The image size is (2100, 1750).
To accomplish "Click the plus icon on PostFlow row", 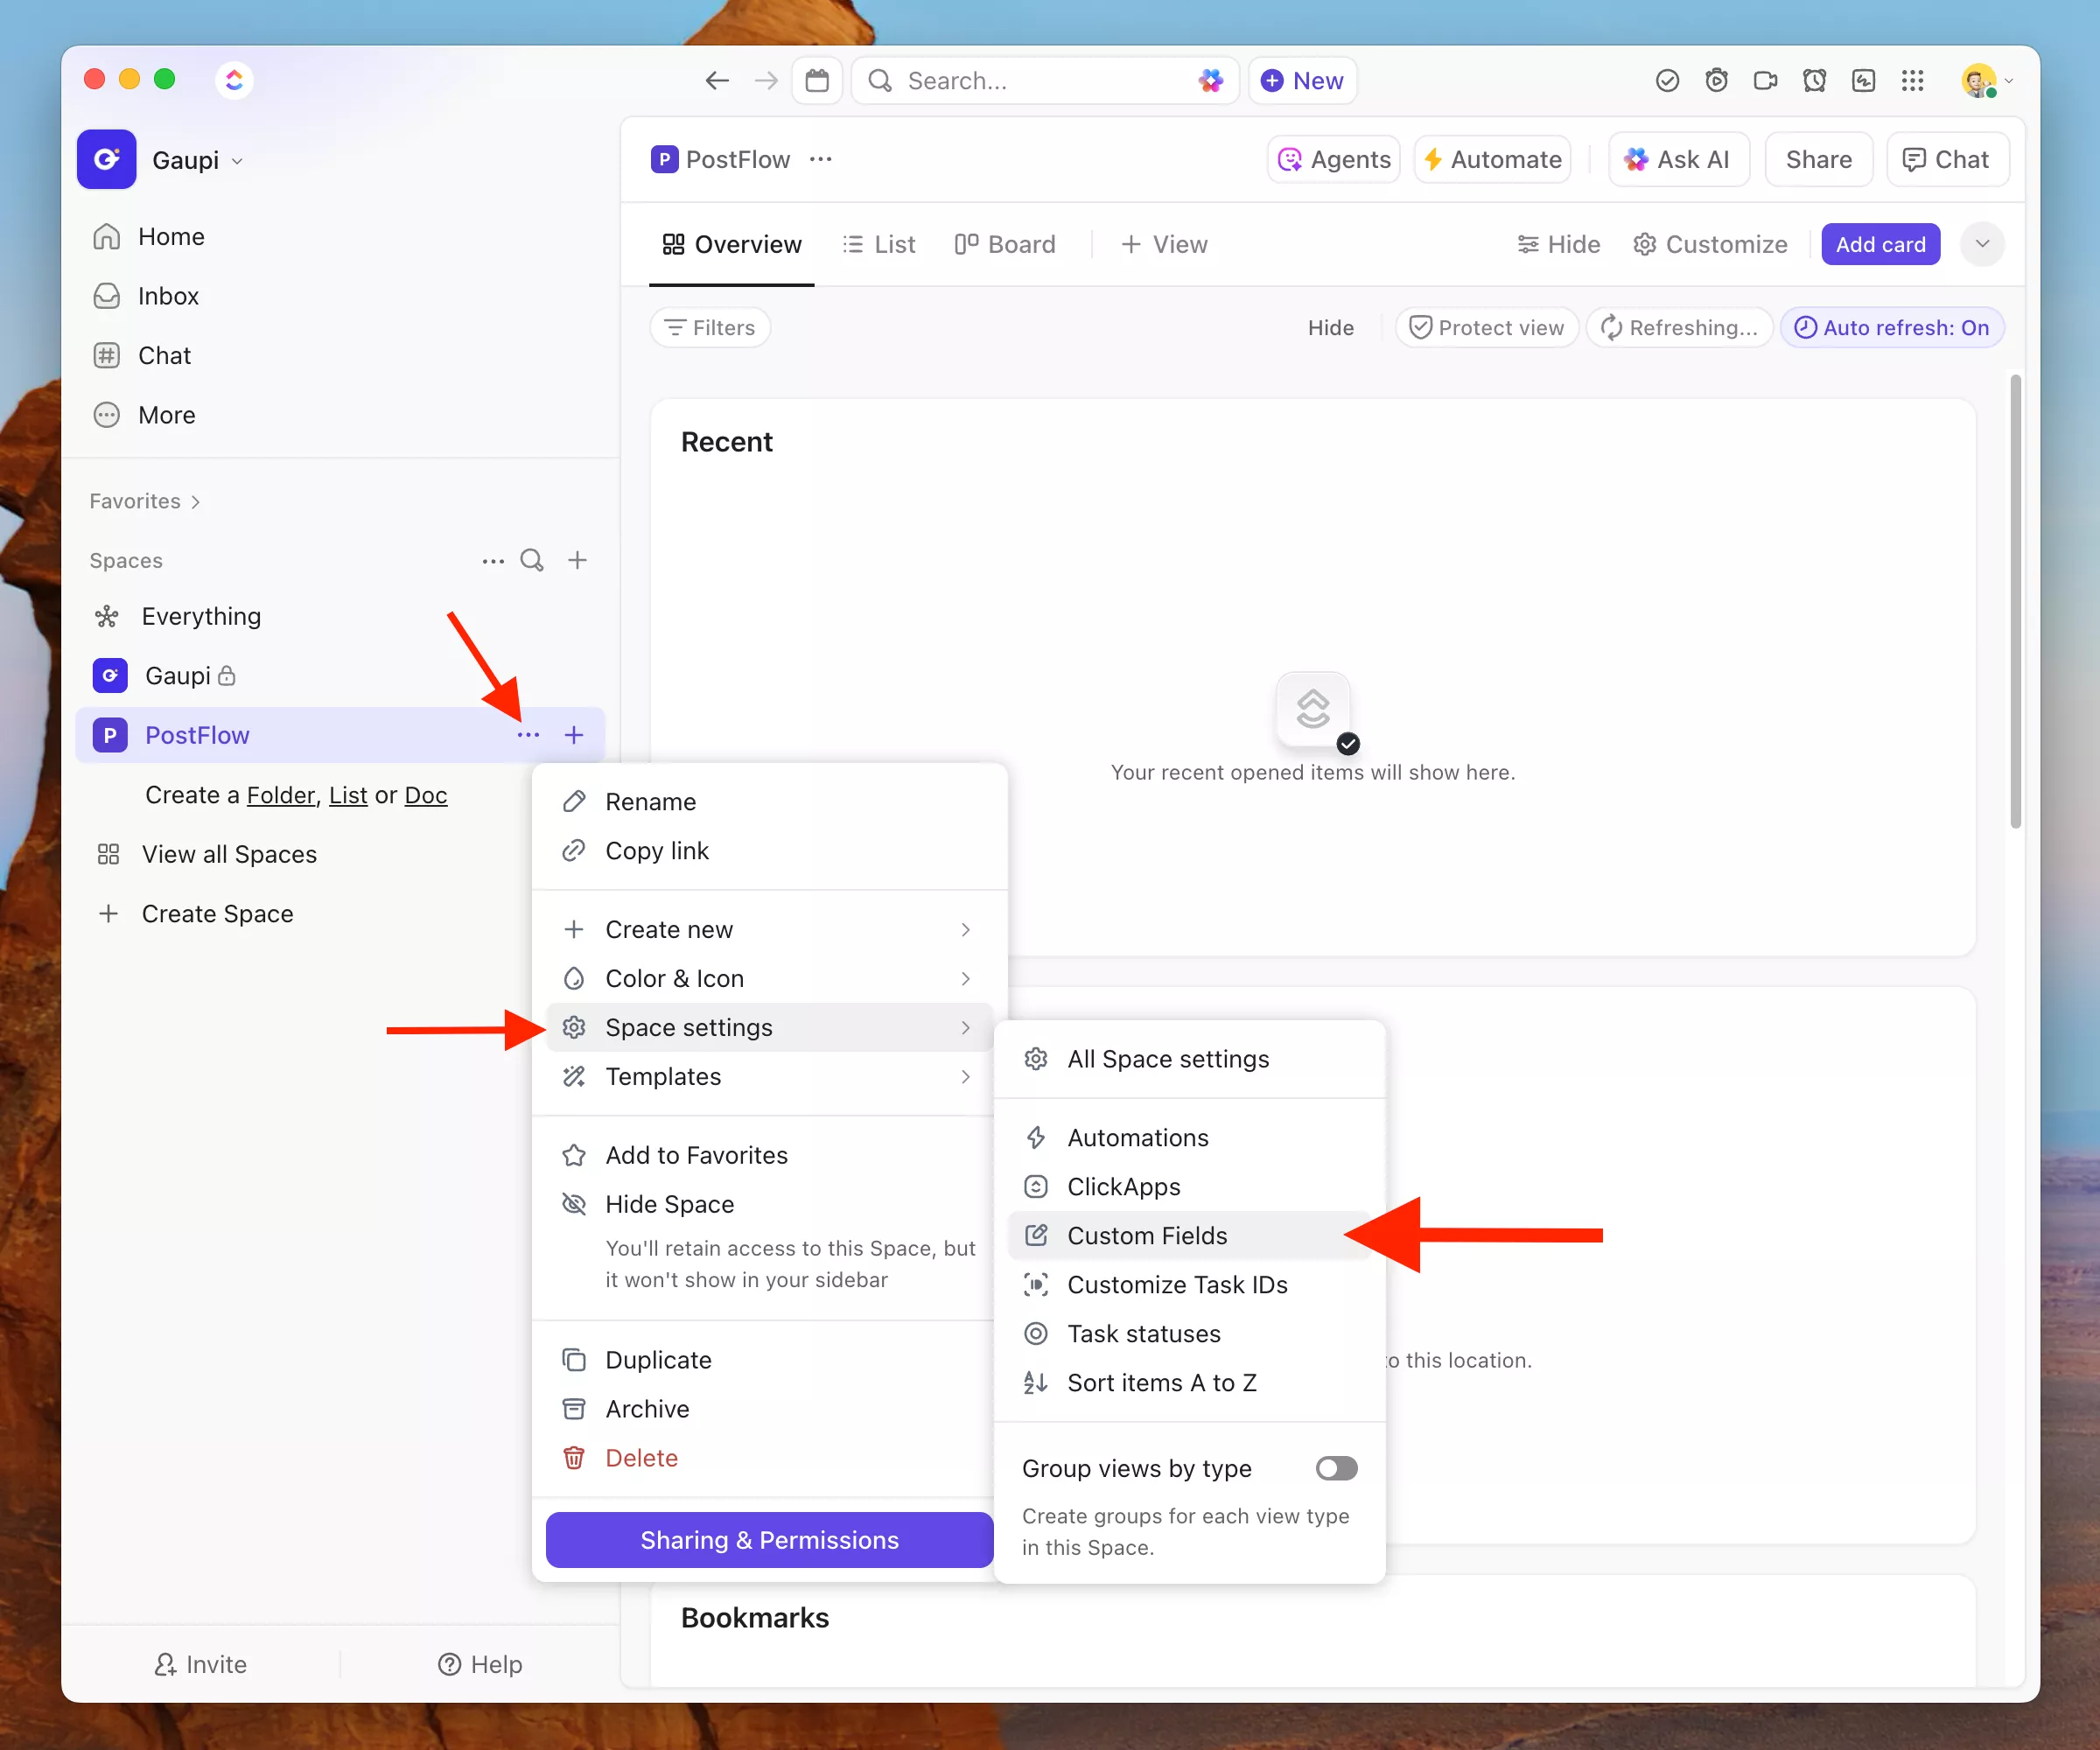I will click(574, 735).
